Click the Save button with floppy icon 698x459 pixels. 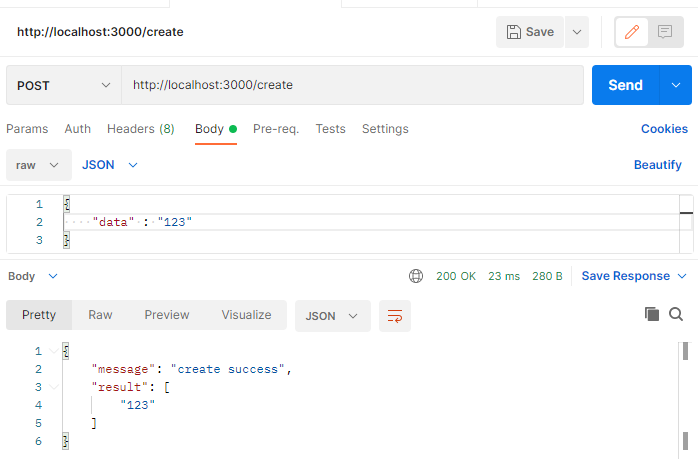(530, 32)
